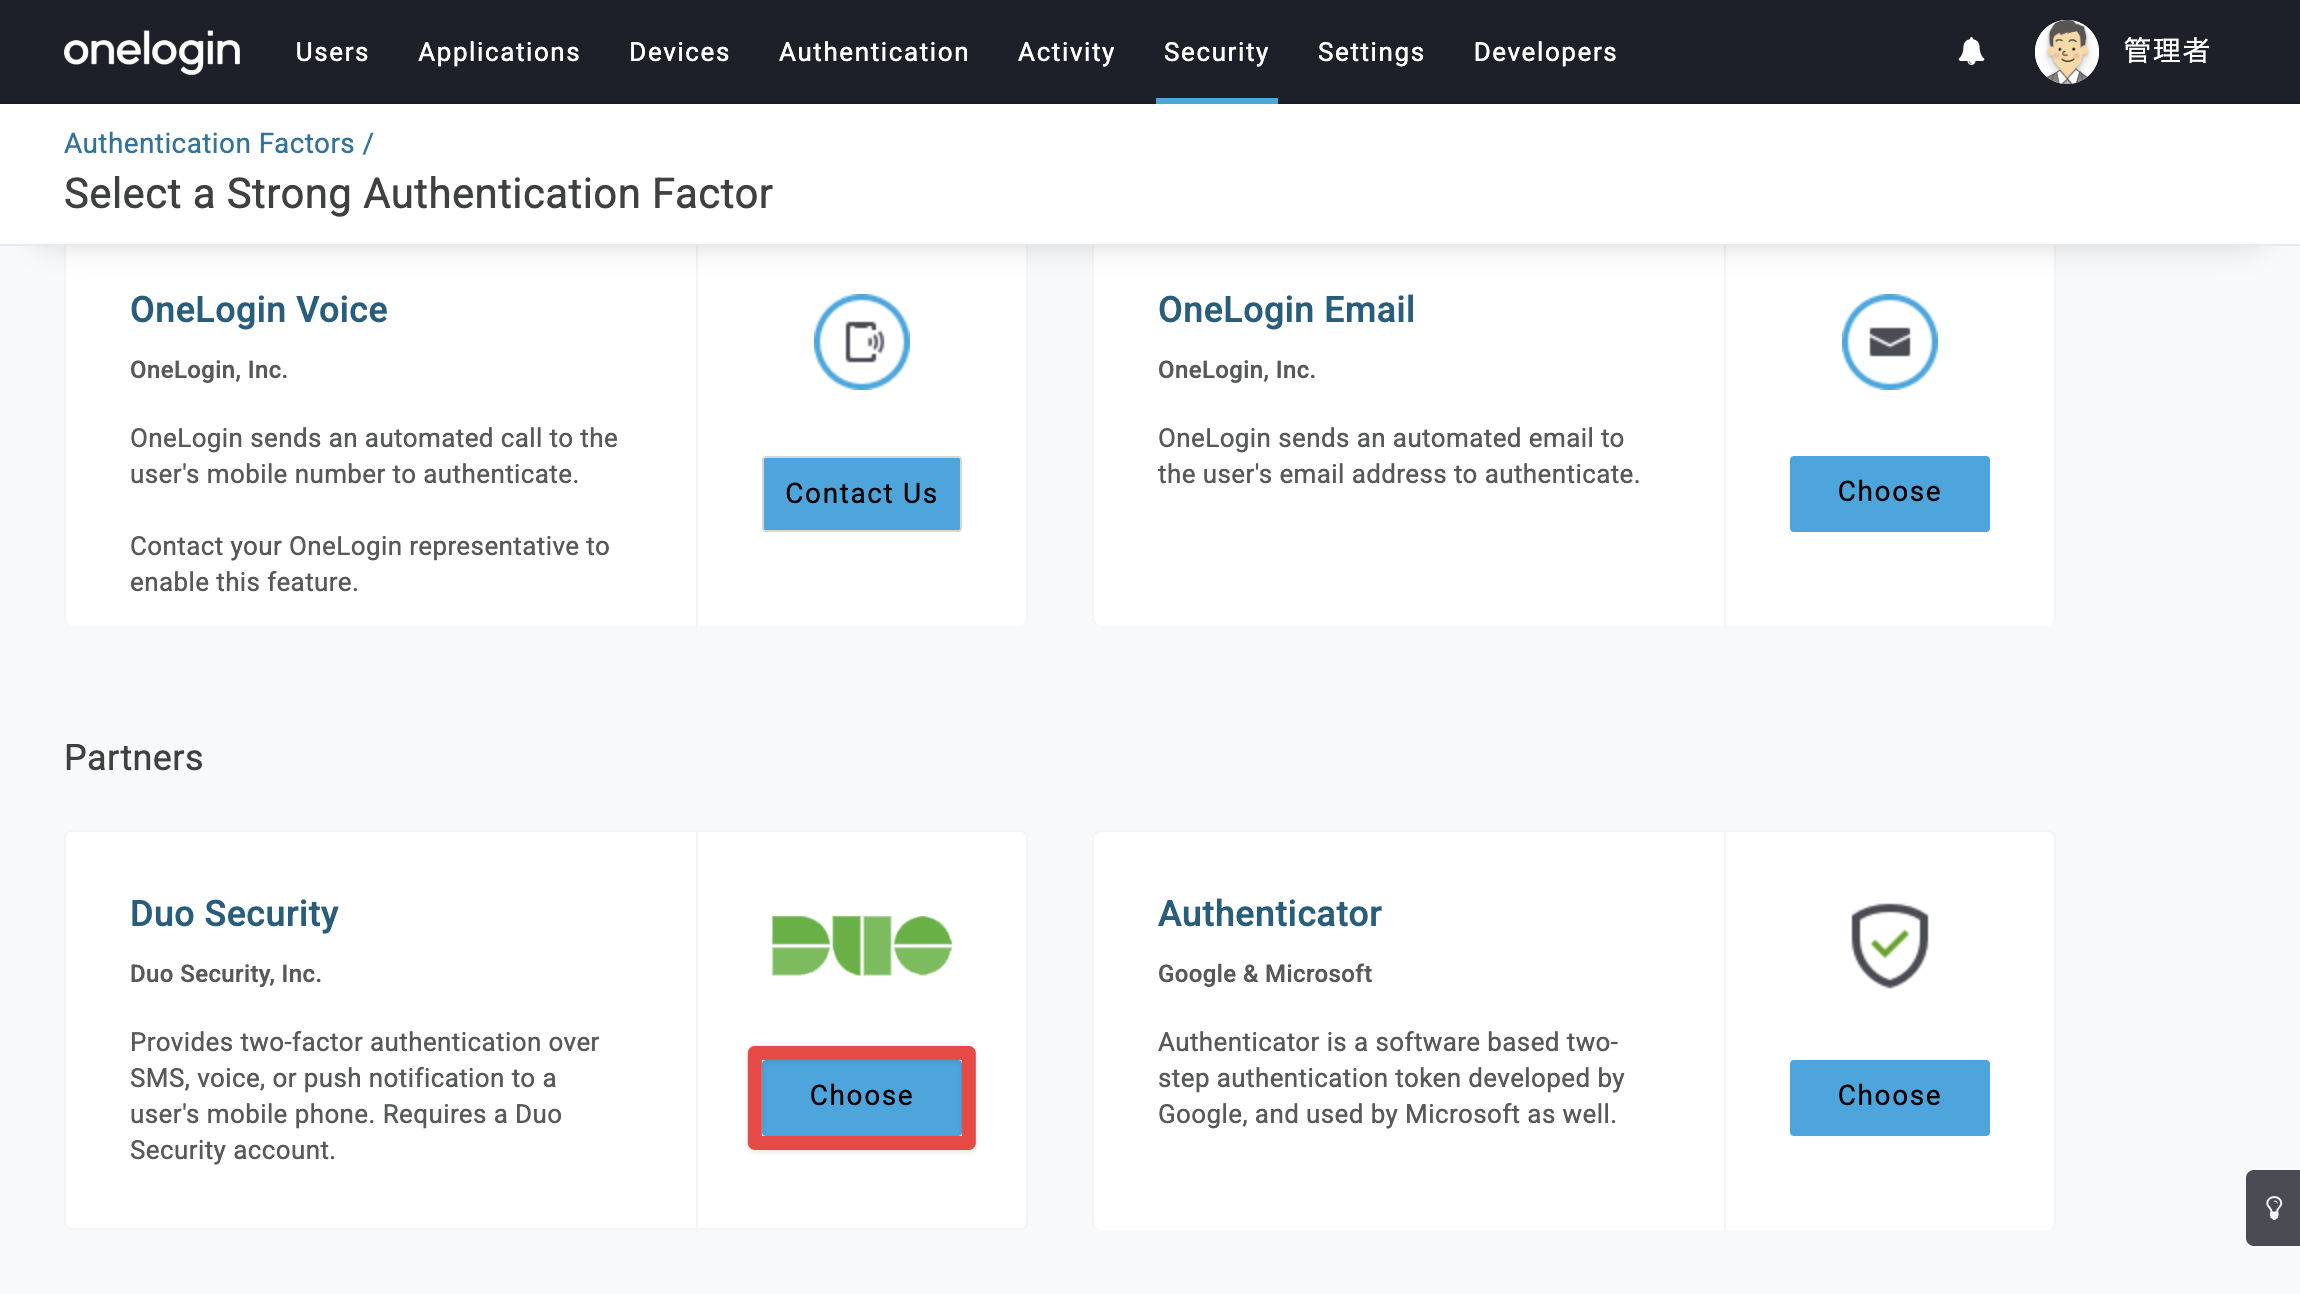Click the OneLogin Email description text
2300x1294 pixels.
pyautogui.click(x=1399, y=456)
